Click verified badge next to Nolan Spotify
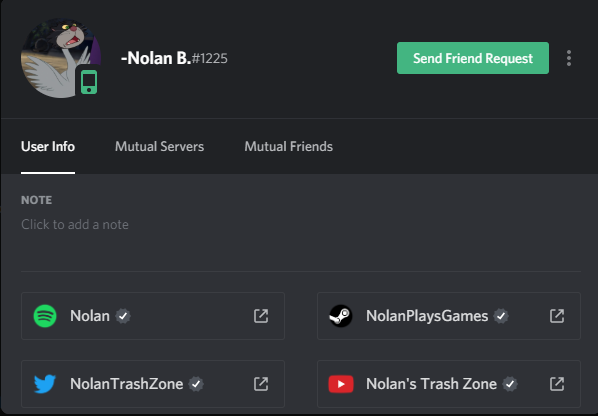 click(123, 316)
